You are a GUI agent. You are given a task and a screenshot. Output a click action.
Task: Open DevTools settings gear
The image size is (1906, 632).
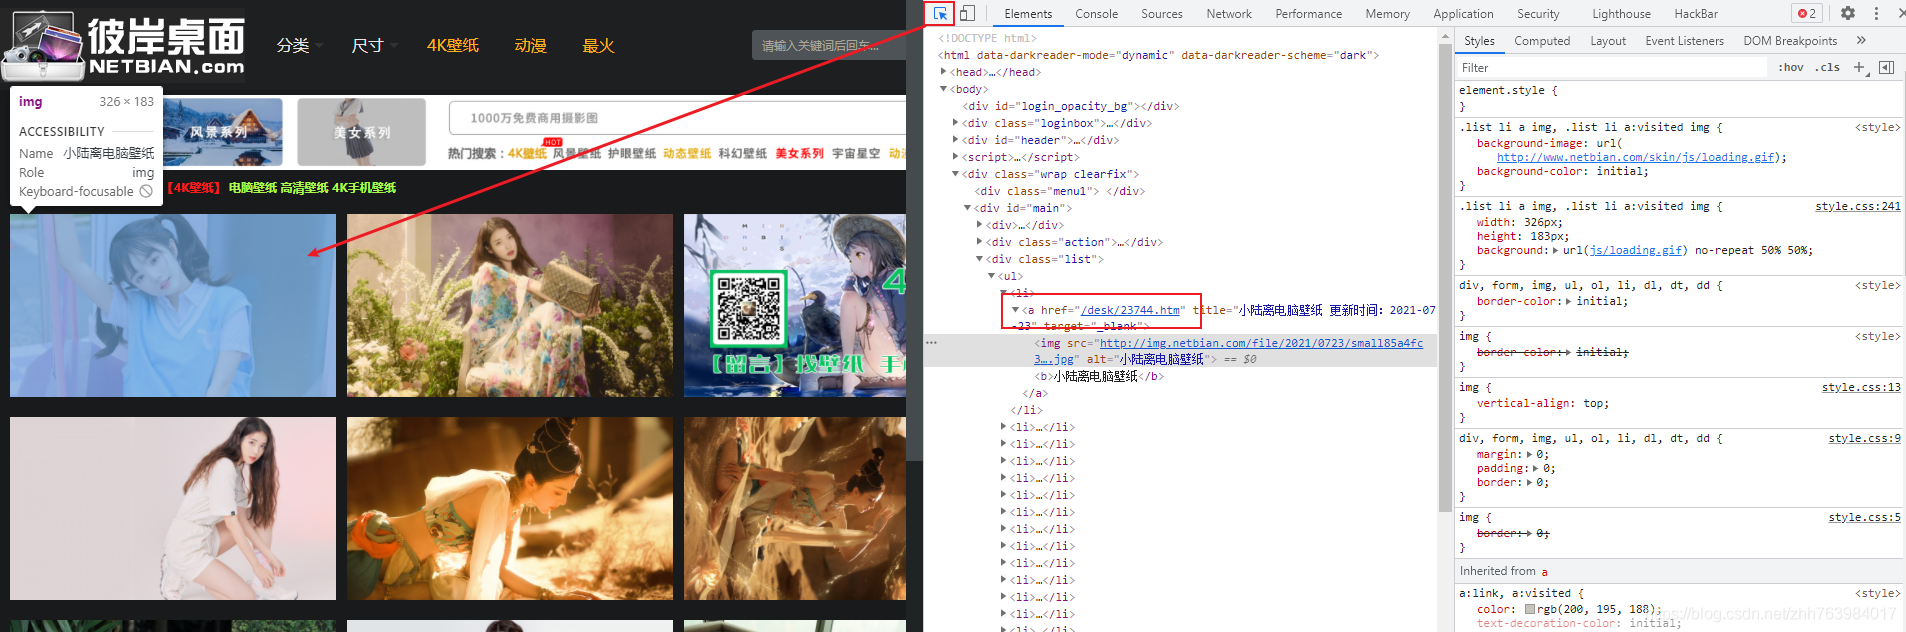1848,14
